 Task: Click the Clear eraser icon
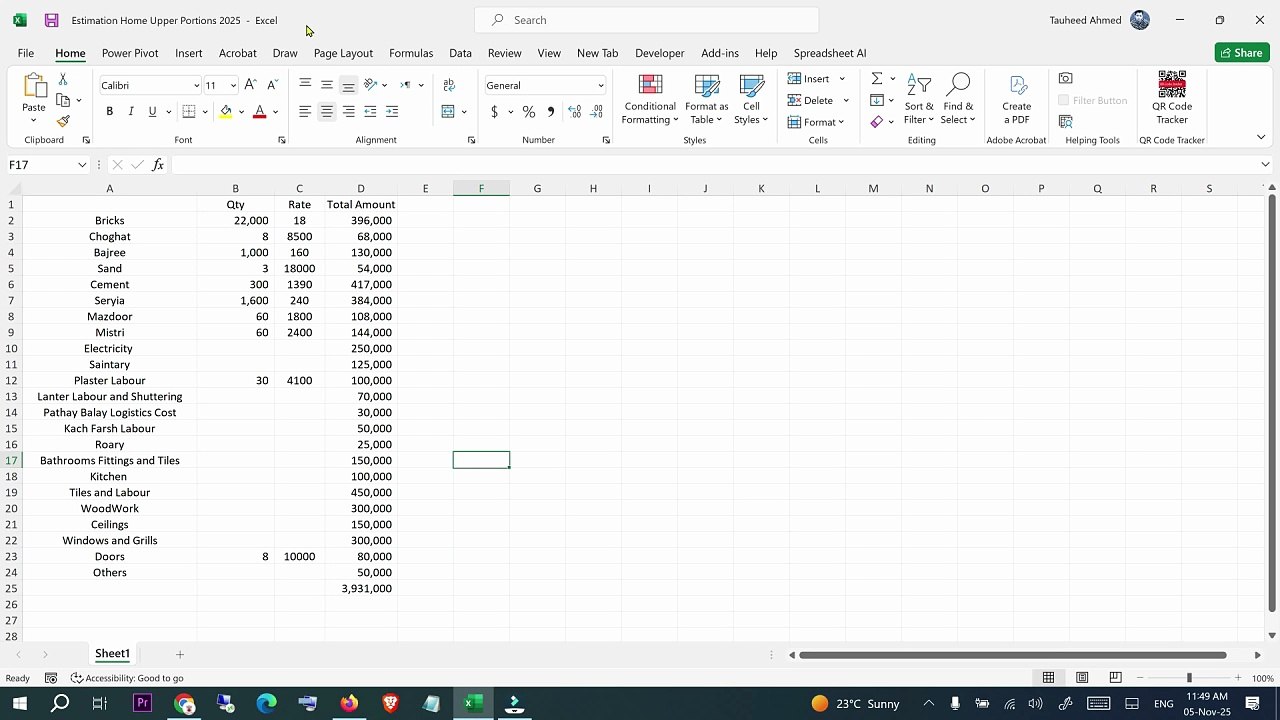coord(877,122)
